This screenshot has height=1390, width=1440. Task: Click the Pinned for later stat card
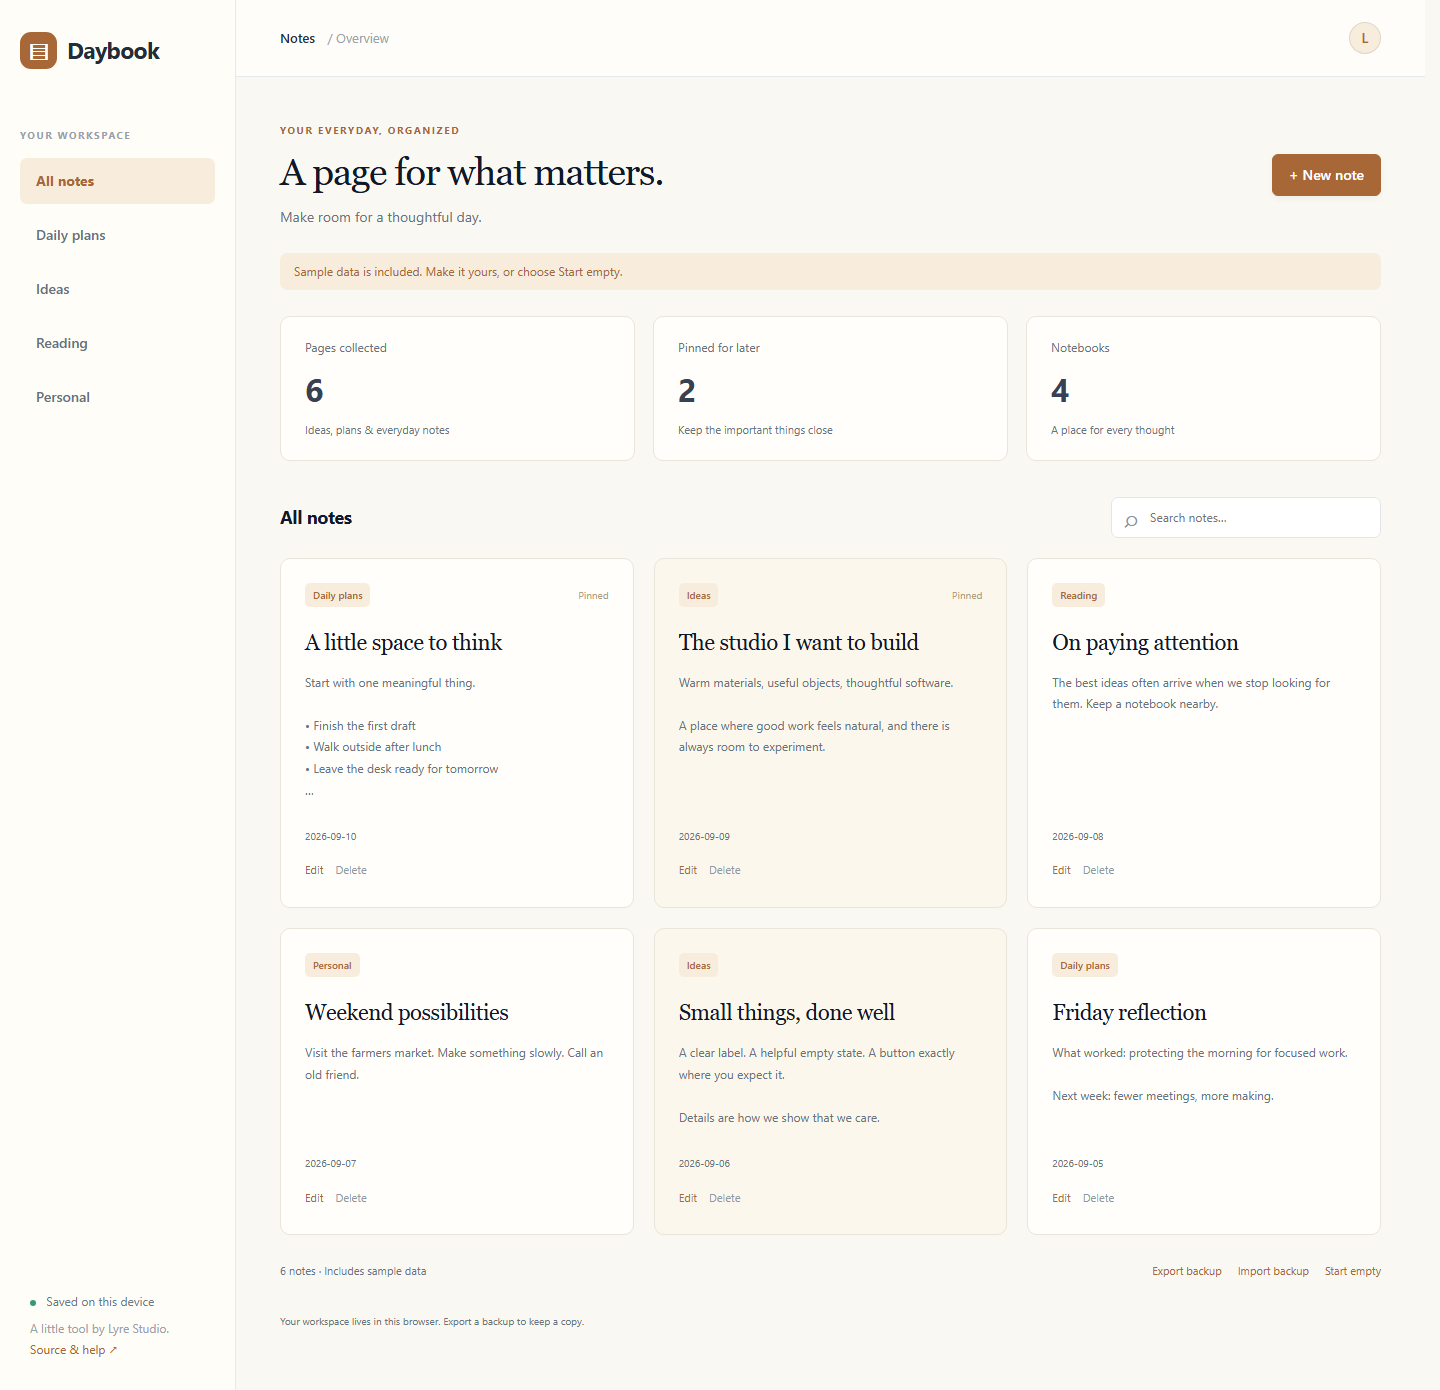[x=830, y=389]
